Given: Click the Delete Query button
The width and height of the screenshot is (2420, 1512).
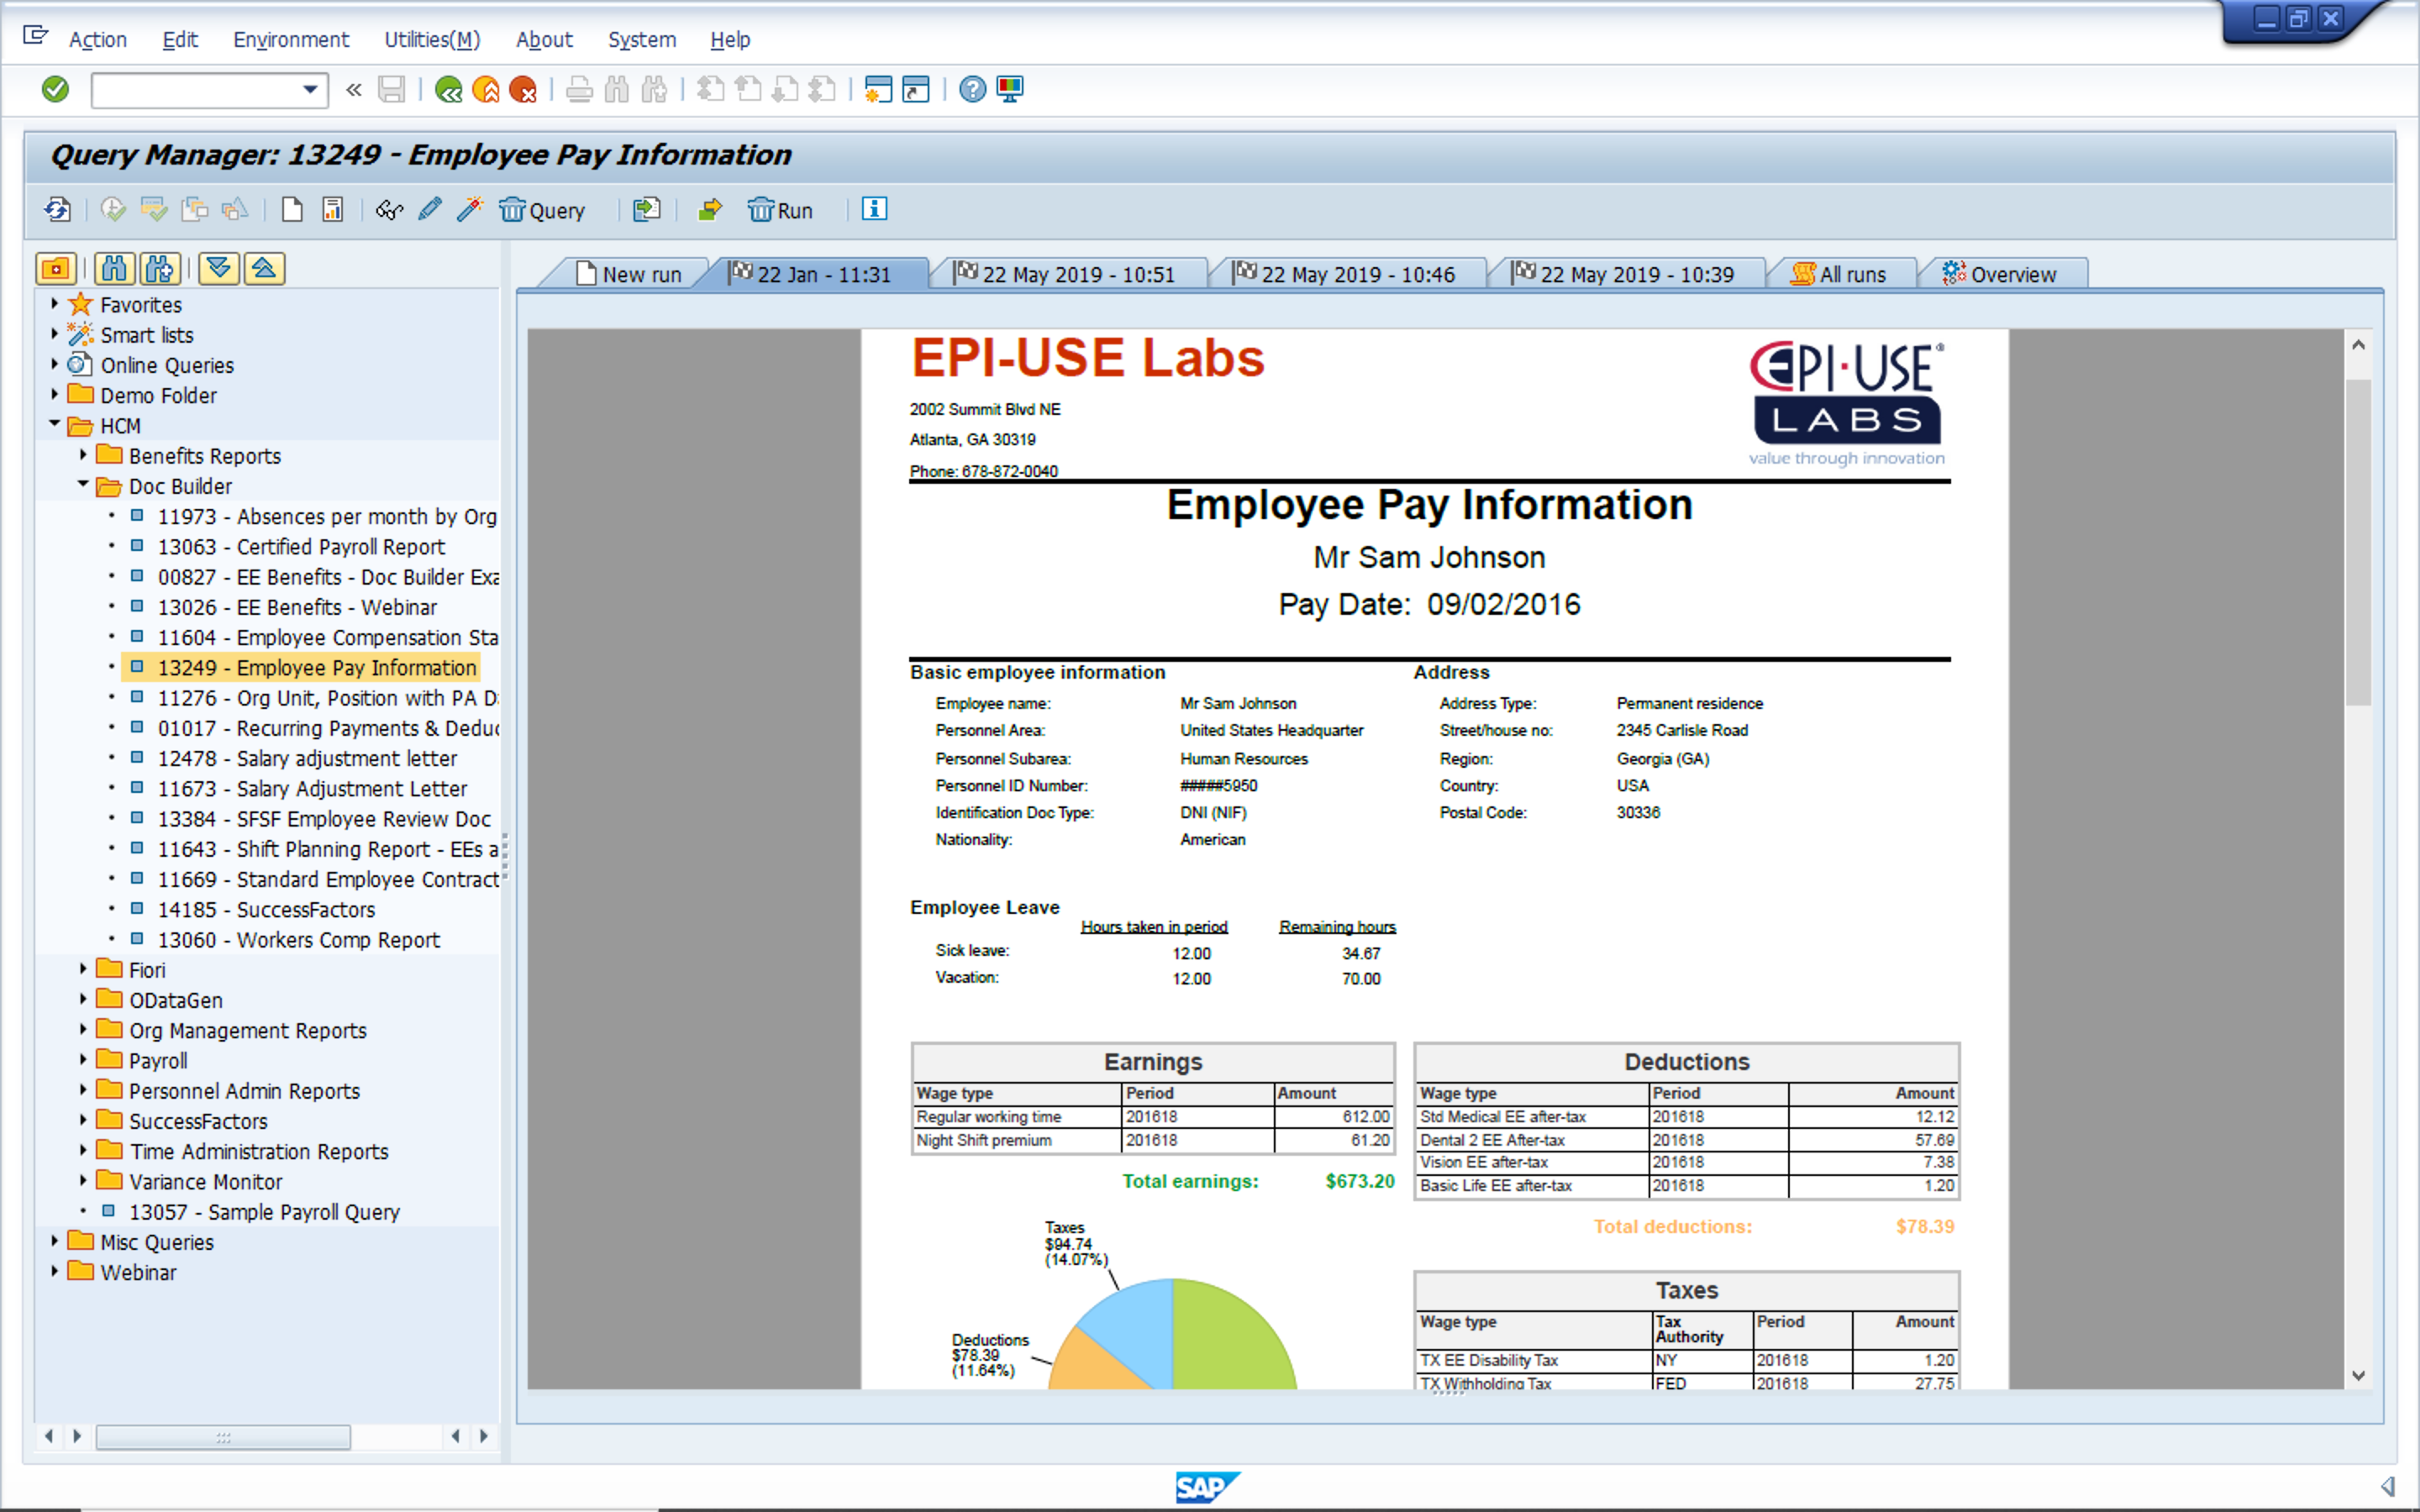Looking at the screenshot, I should (542, 210).
